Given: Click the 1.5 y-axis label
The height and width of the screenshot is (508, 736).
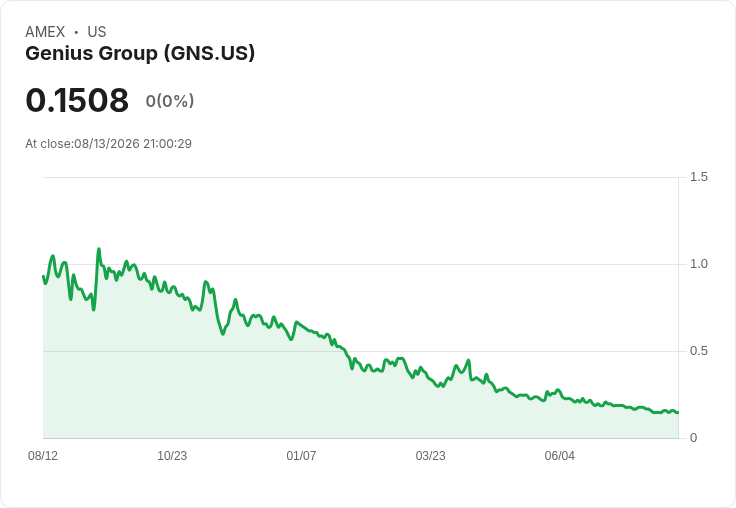Looking at the screenshot, I should (698, 177).
